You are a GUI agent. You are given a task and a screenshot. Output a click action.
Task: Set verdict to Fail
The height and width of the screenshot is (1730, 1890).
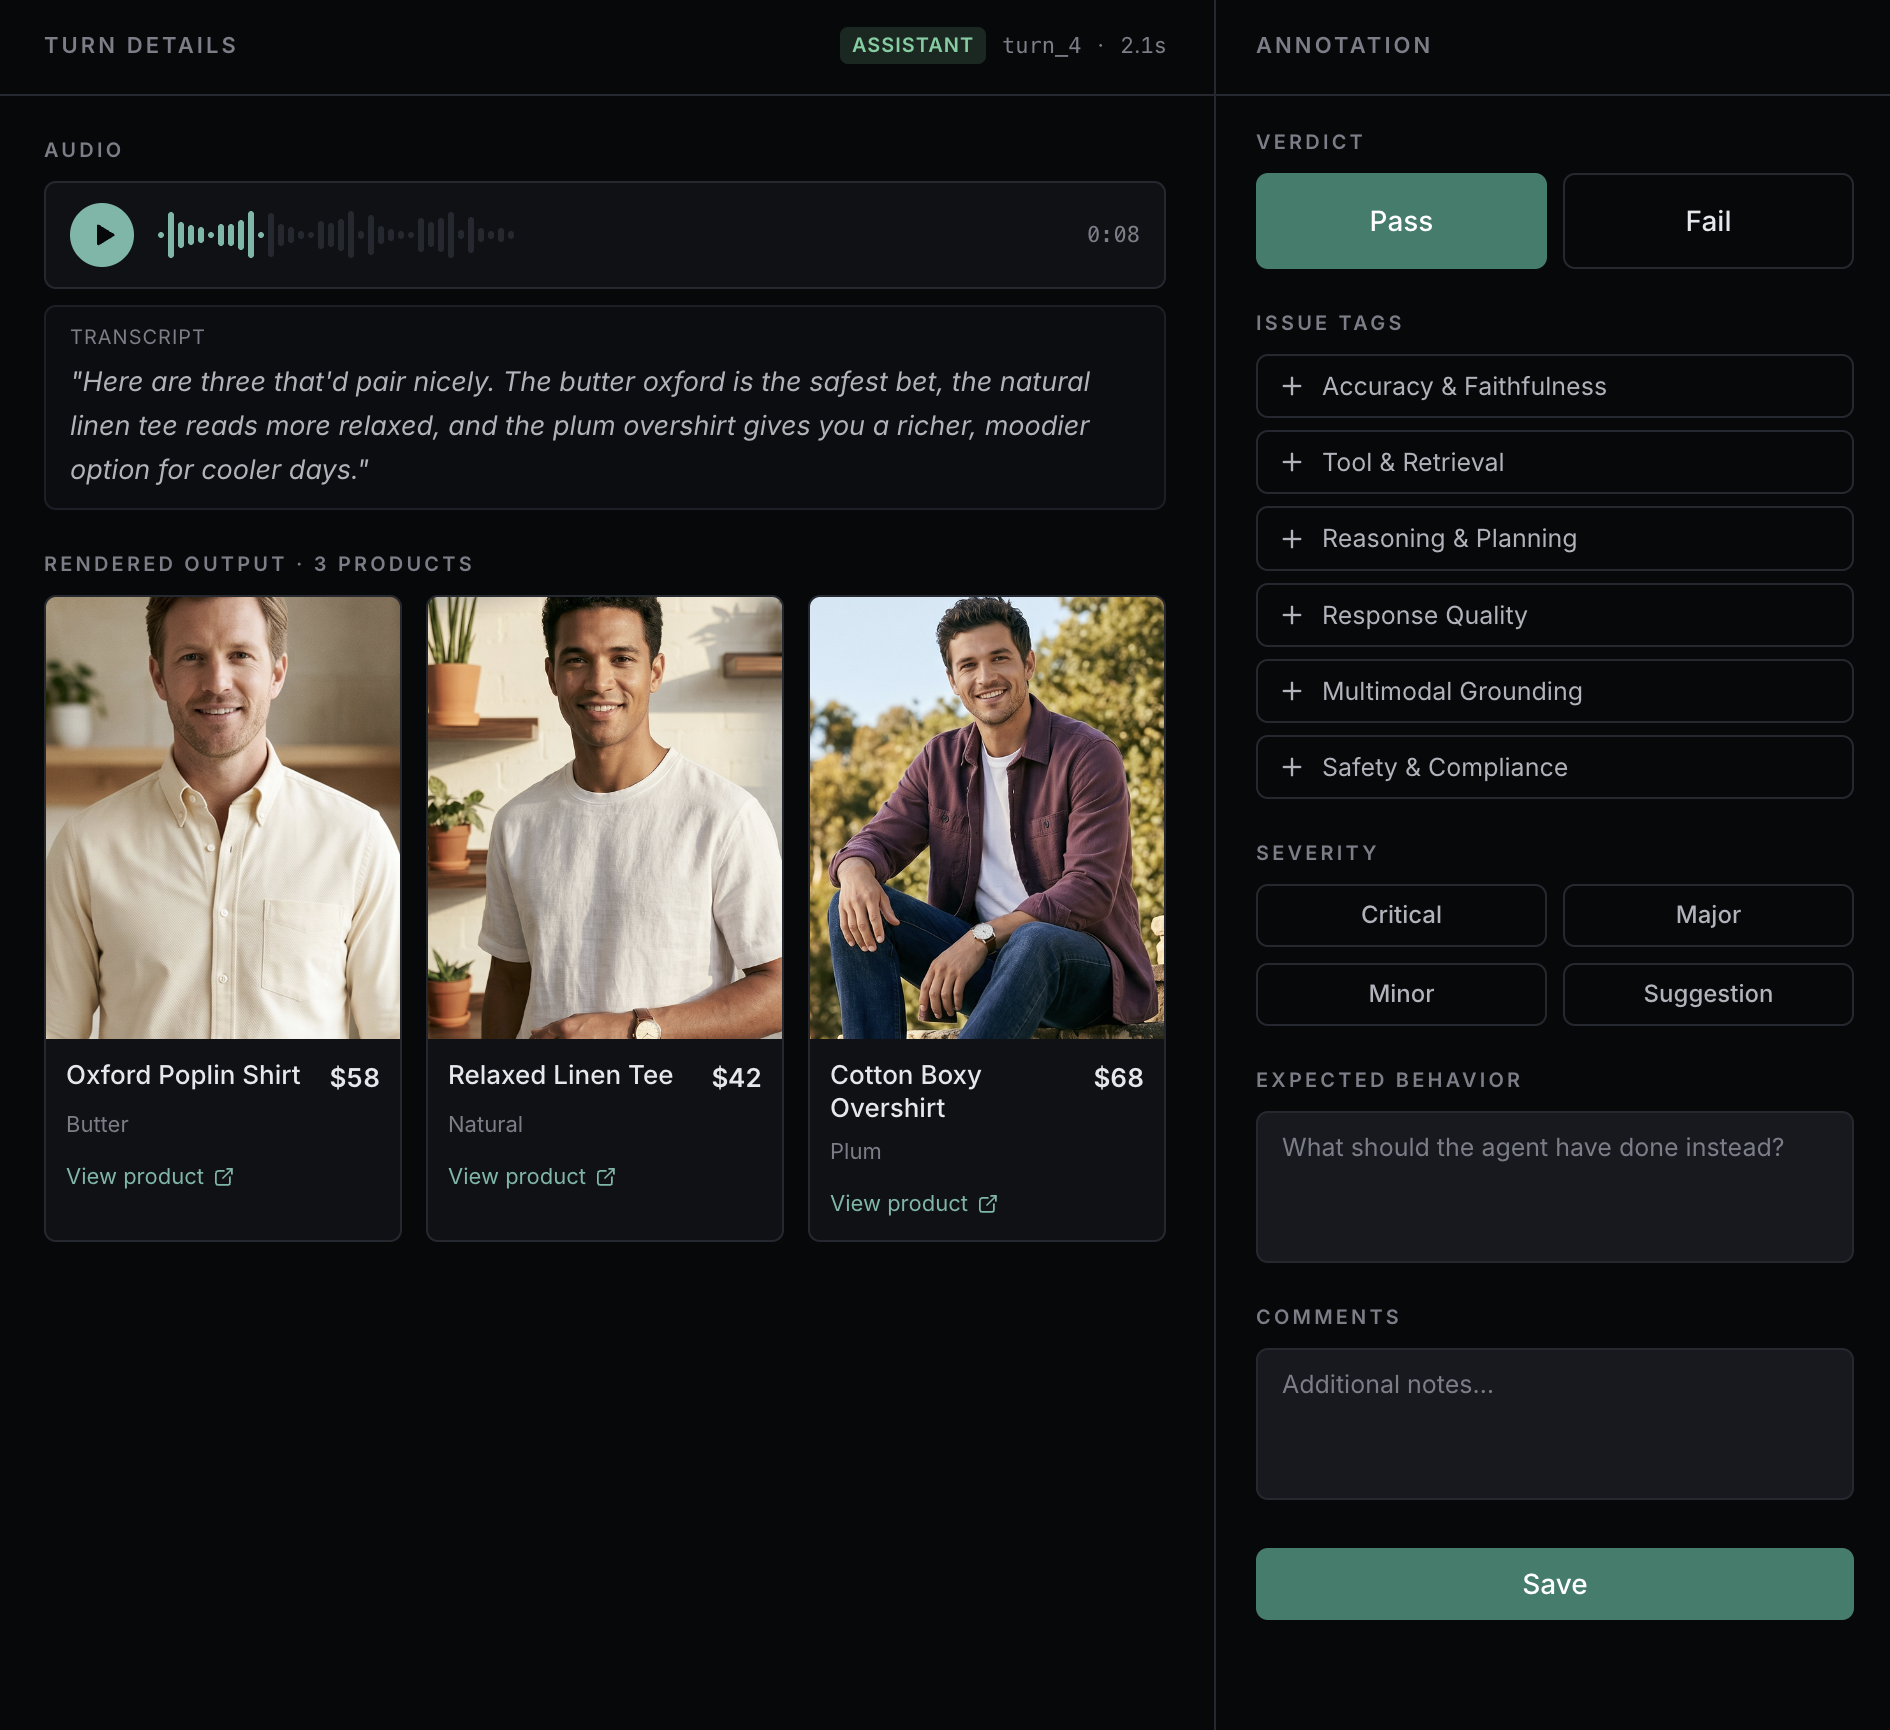1707,221
